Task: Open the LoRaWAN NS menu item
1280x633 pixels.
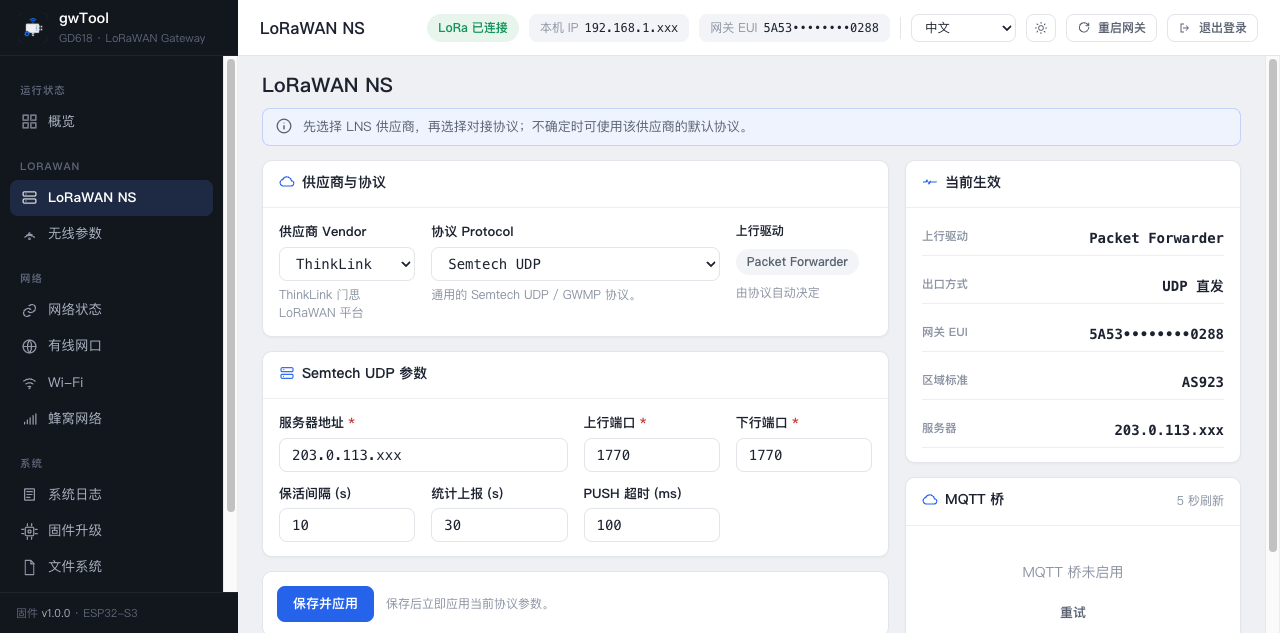Action: pyautogui.click(x=111, y=198)
